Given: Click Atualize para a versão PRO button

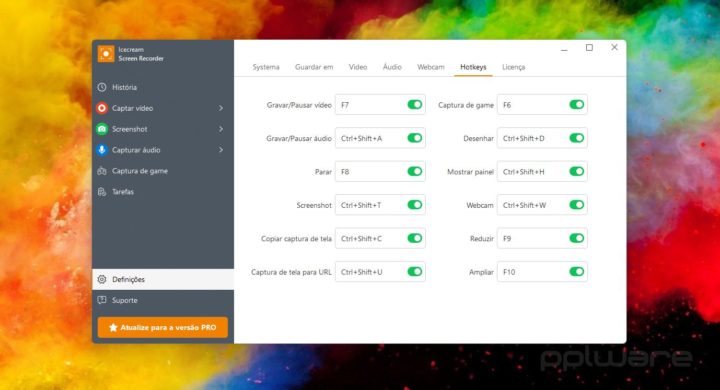Looking at the screenshot, I should point(163,328).
